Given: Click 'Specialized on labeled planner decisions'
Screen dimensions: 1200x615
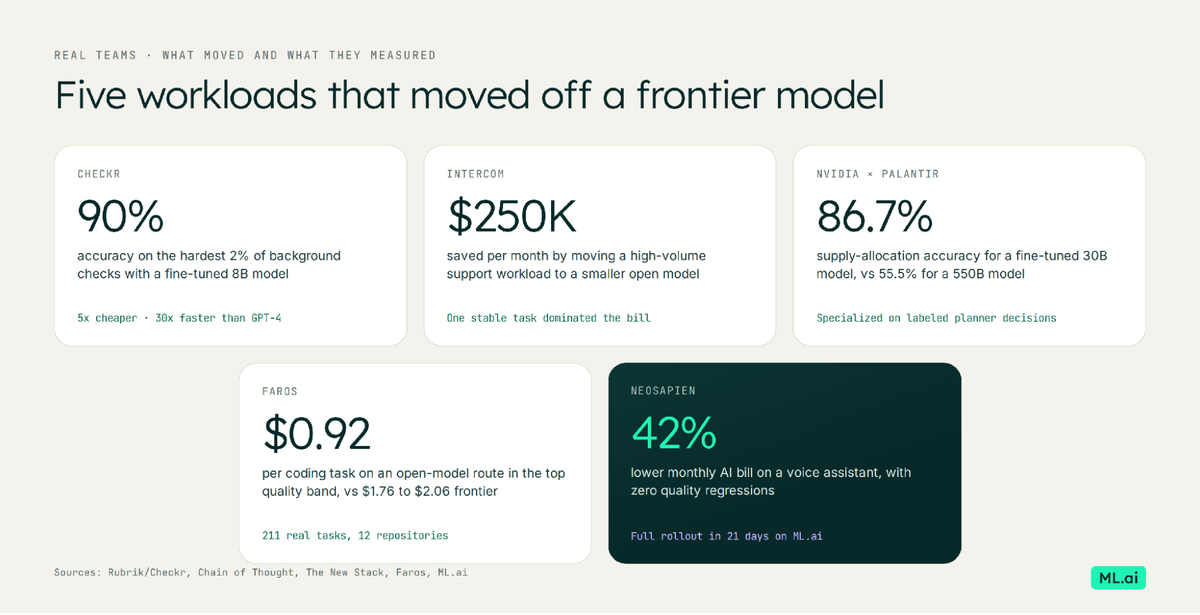Looking at the screenshot, I should point(936,318).
